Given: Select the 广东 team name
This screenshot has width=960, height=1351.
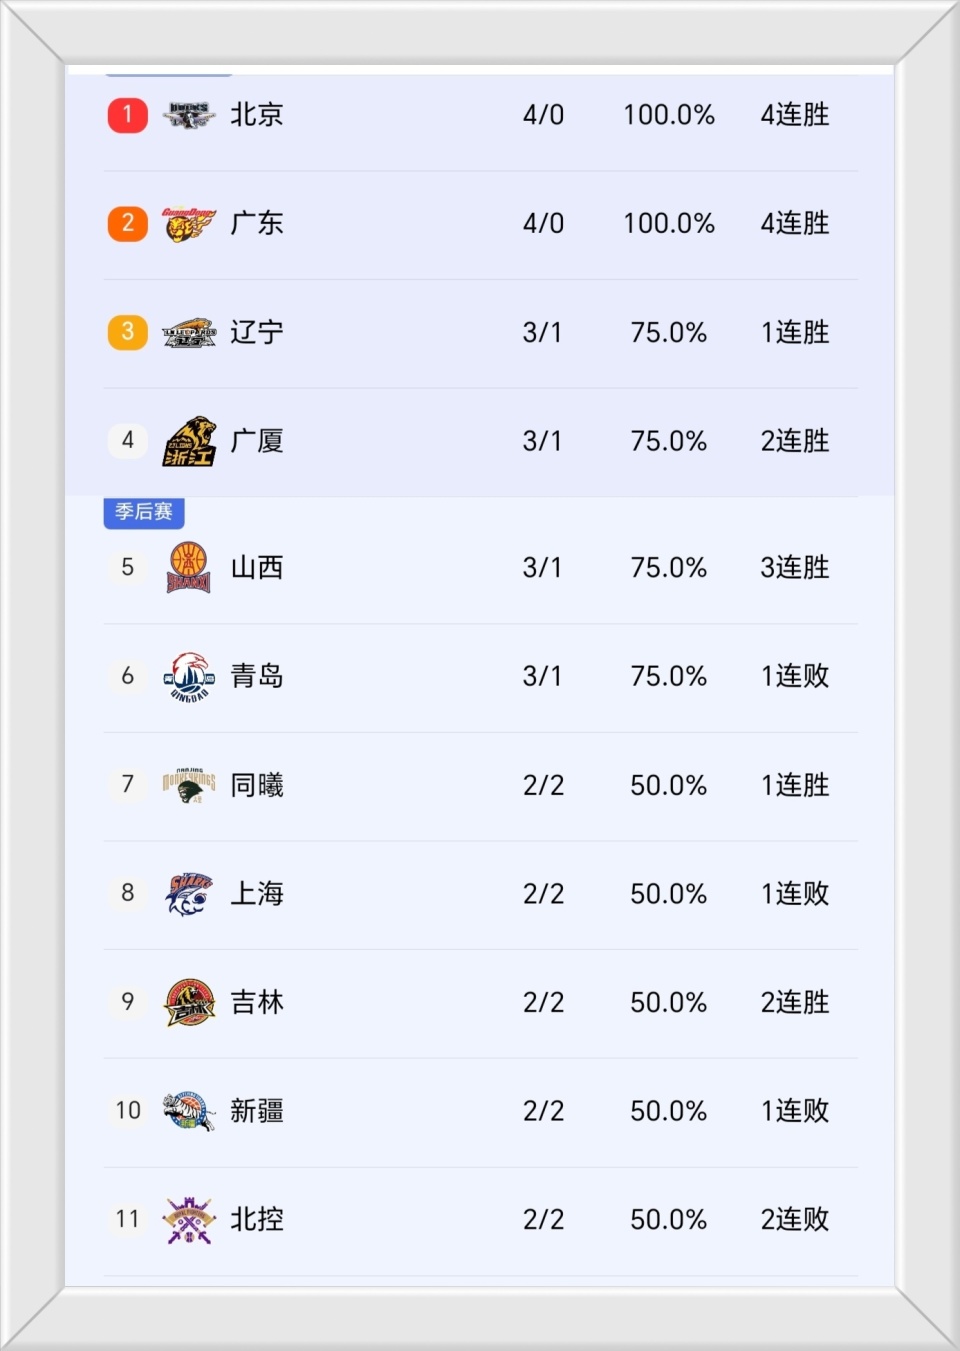Looking at the screenshot, I should tap(257, 223).
